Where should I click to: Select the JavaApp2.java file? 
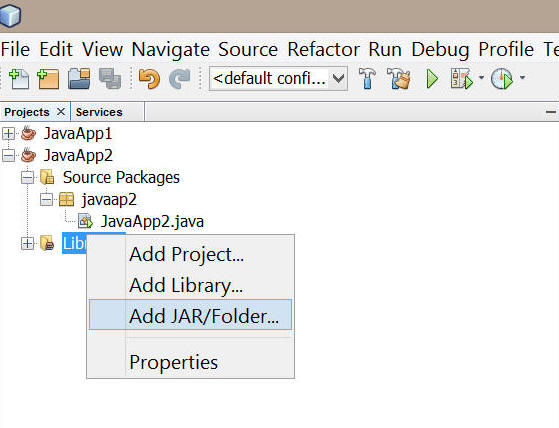152,222
